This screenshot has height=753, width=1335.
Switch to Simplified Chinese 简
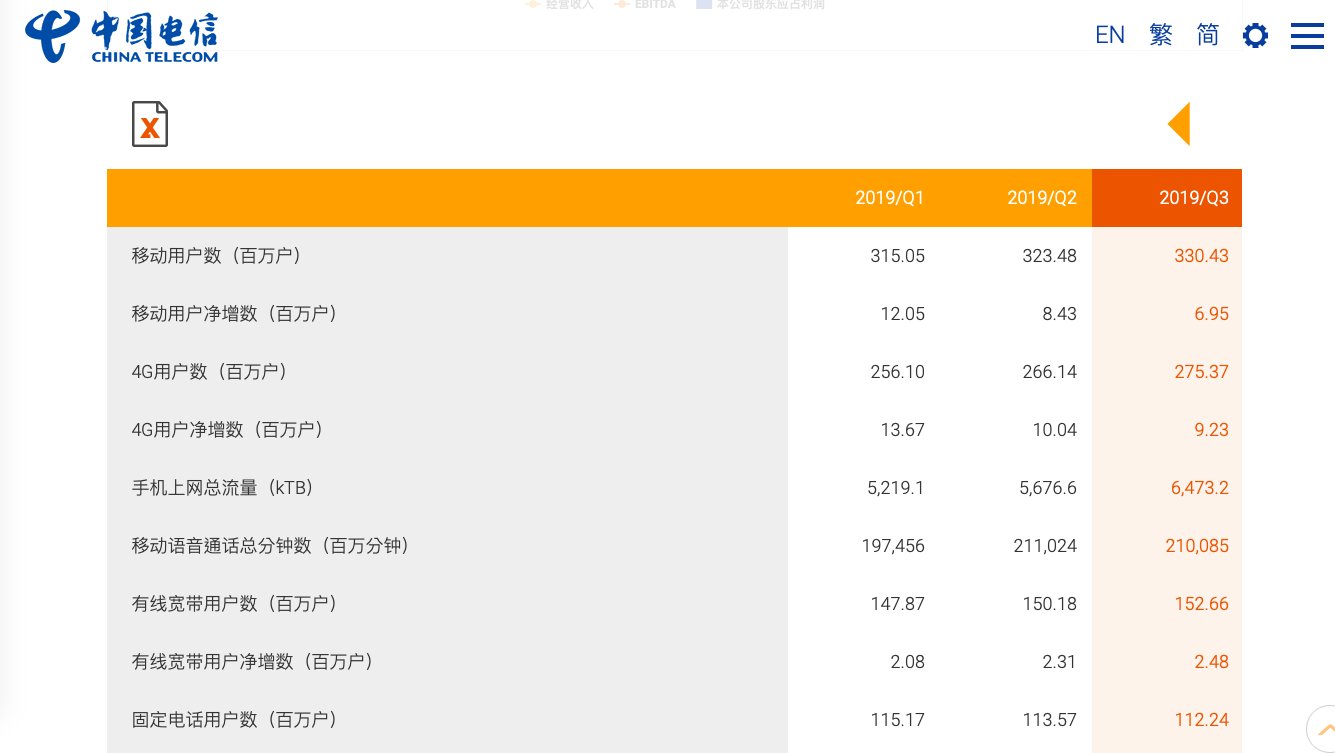pos(1208,35)
